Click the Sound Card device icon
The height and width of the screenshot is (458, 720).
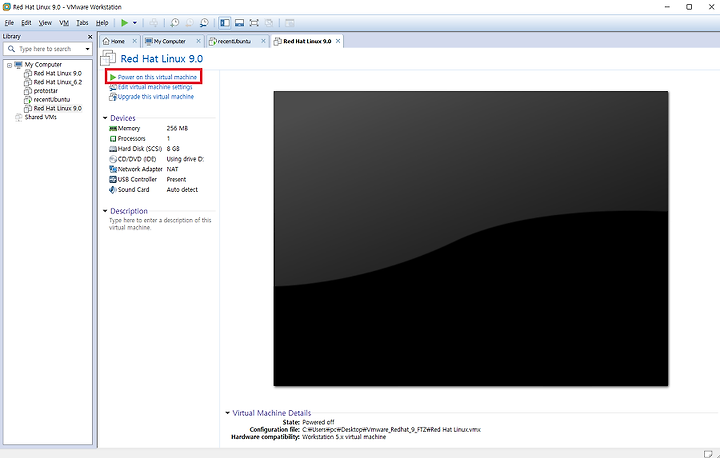coord(113,189)
